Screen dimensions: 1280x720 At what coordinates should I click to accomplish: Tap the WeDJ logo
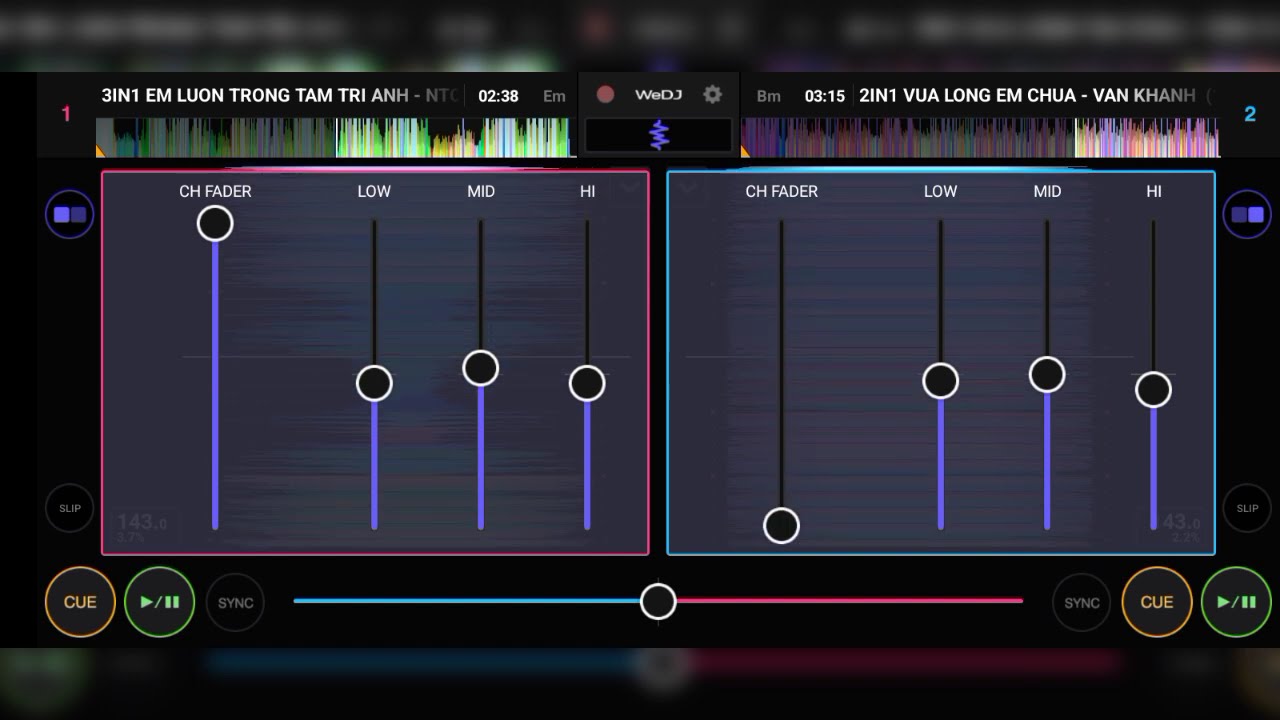658,95
